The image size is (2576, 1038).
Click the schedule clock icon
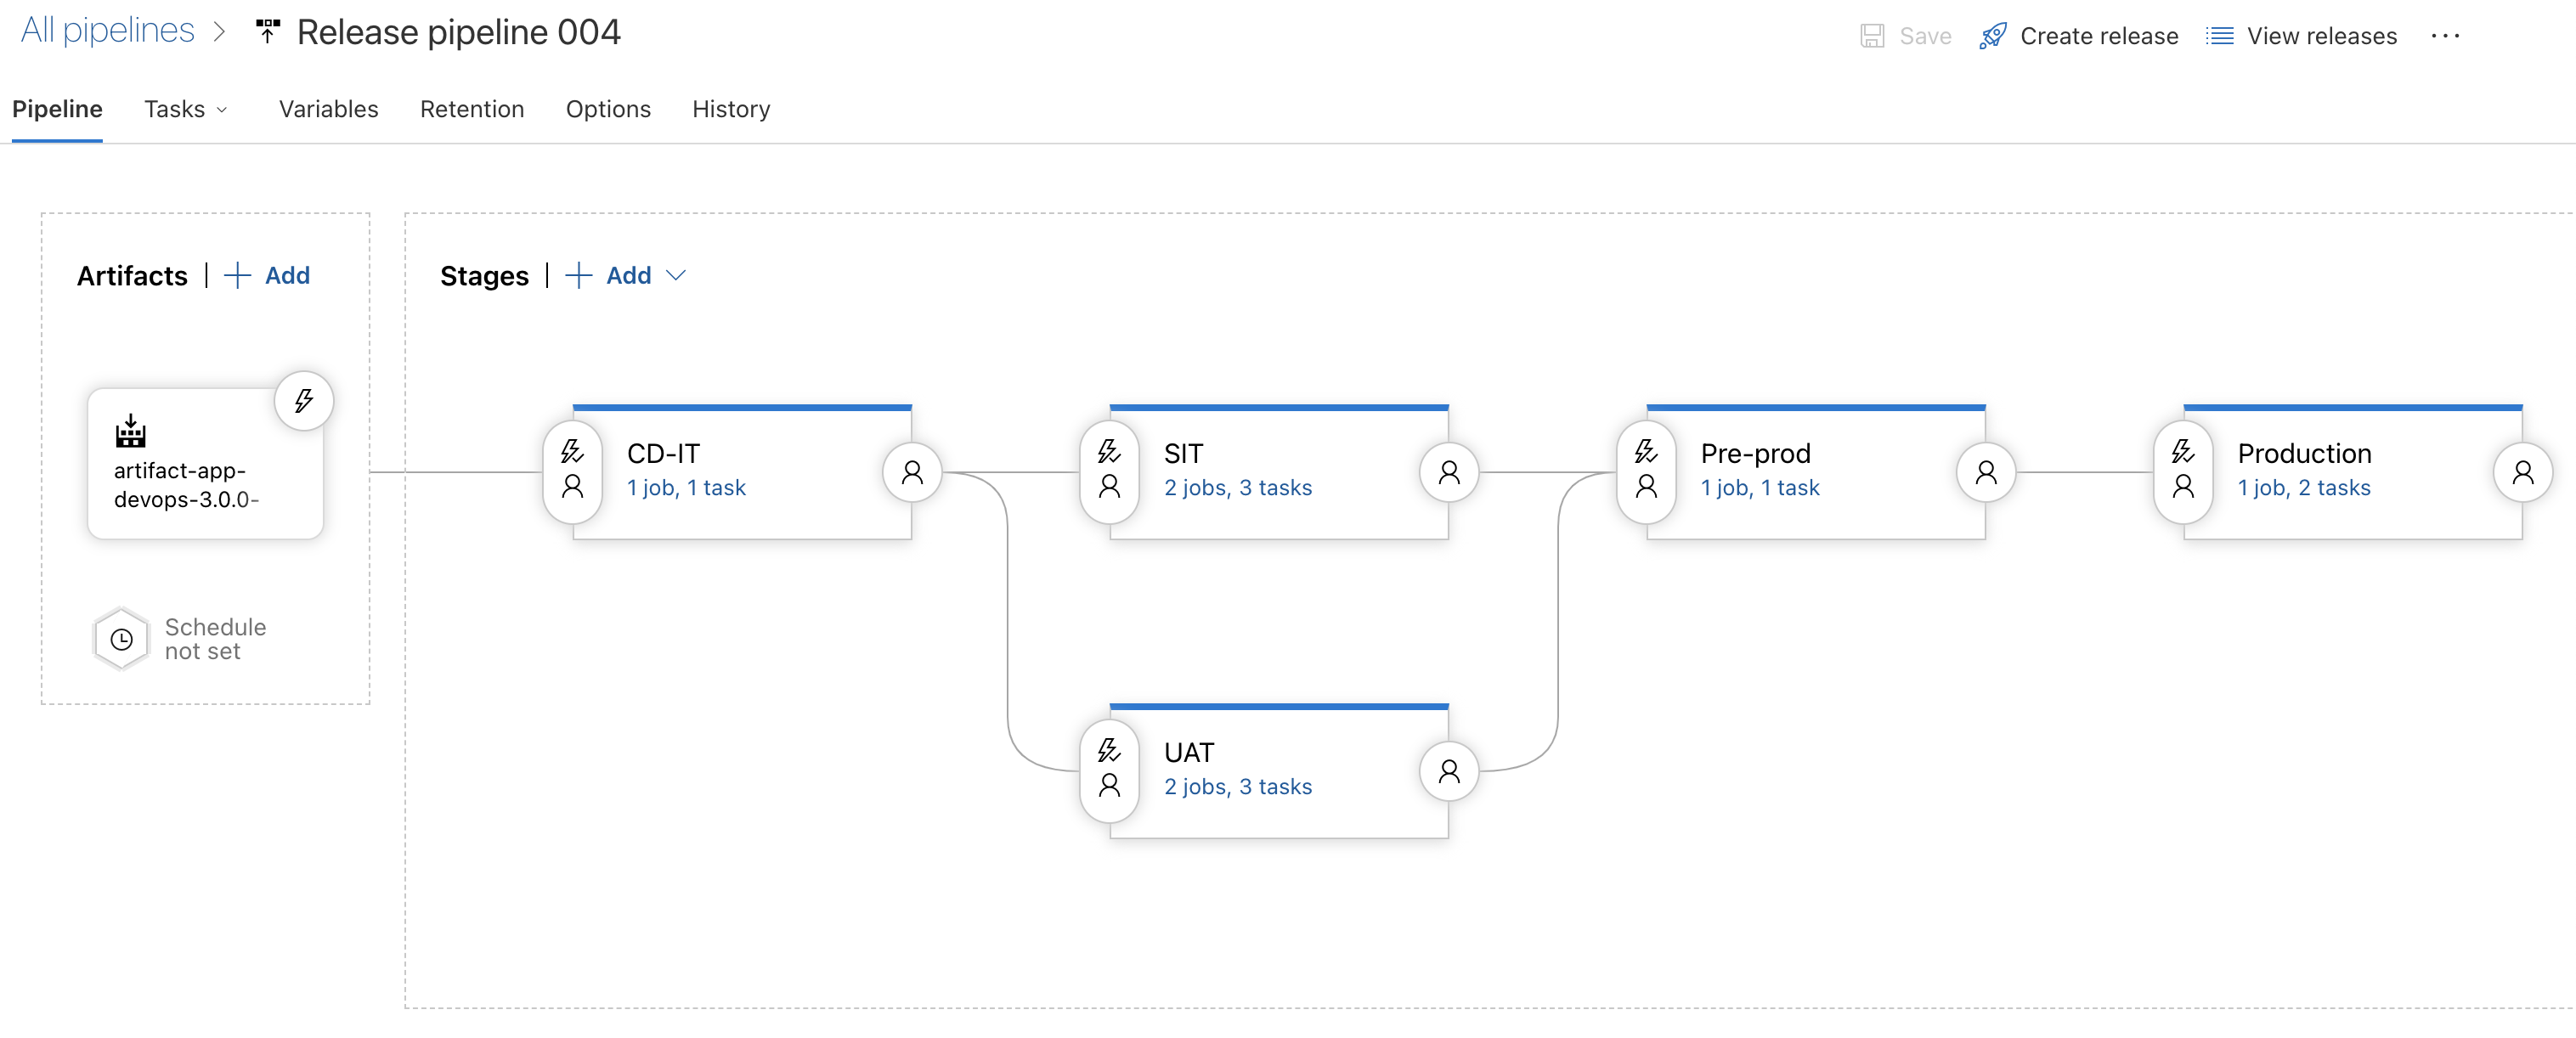[121, 639]
